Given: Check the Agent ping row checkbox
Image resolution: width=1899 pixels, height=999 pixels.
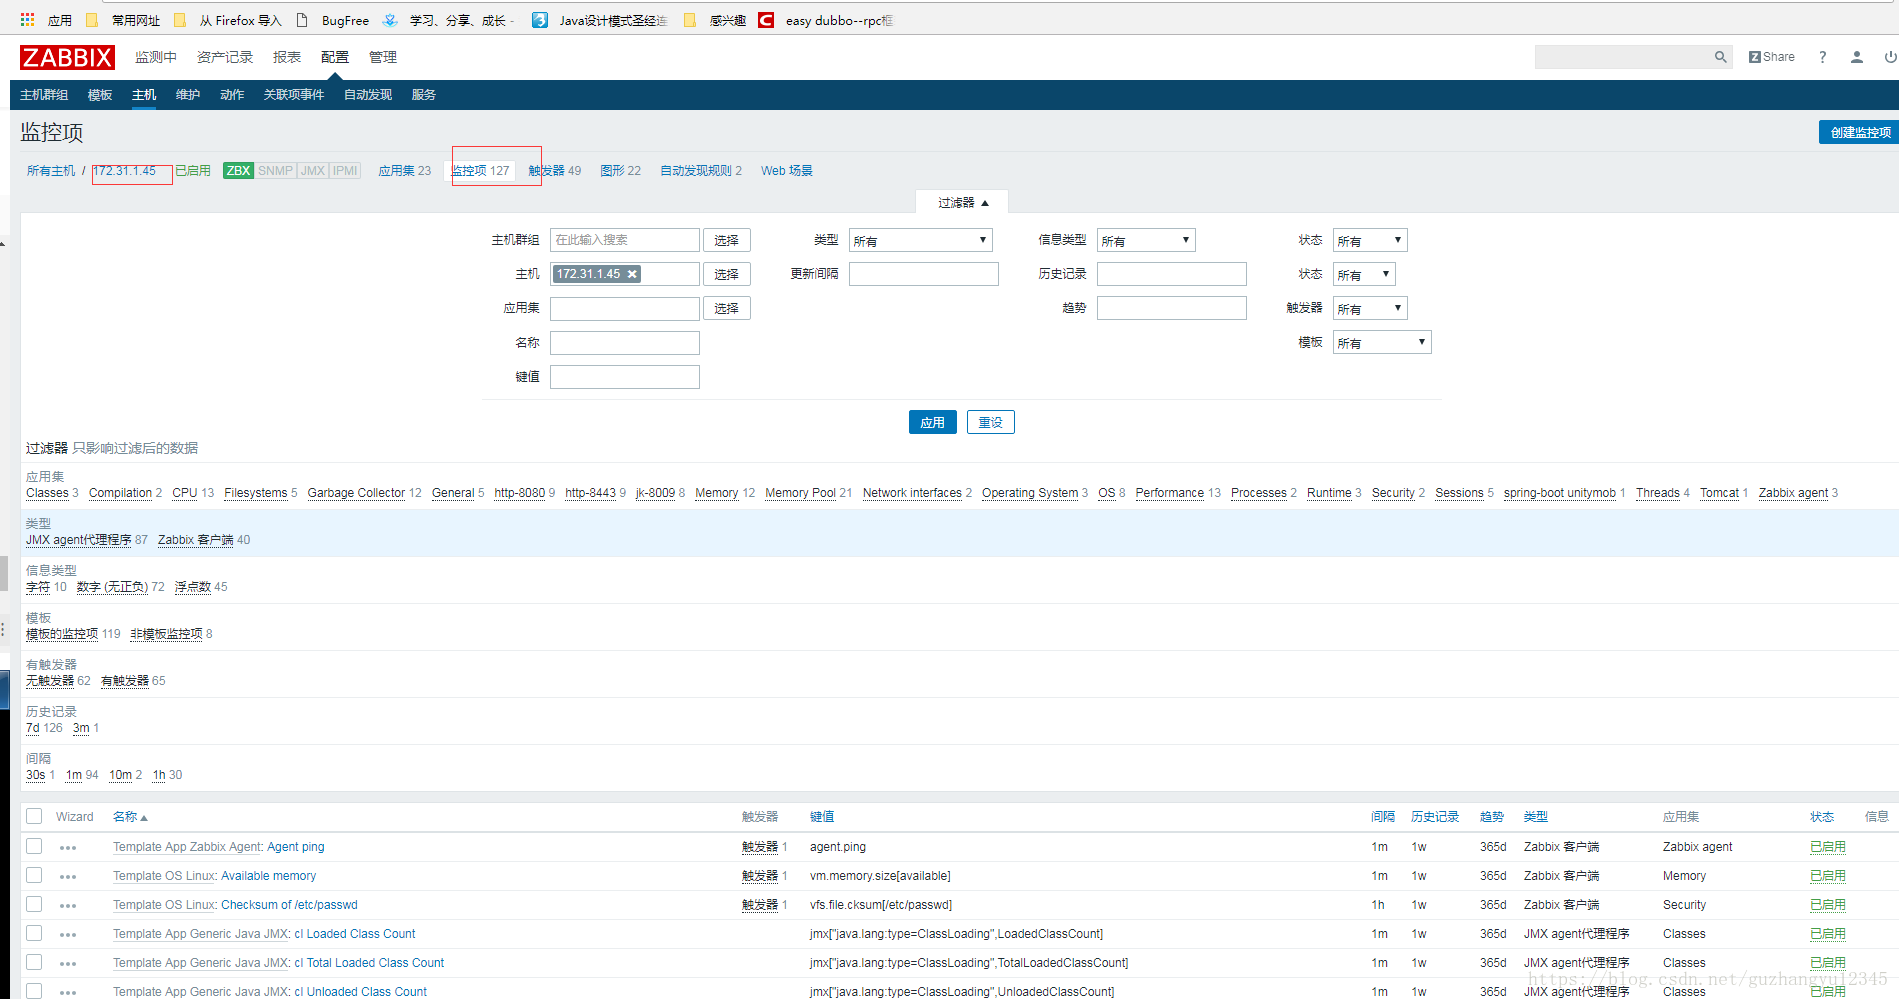Looking at the screenshot, I should coord(34,846).
